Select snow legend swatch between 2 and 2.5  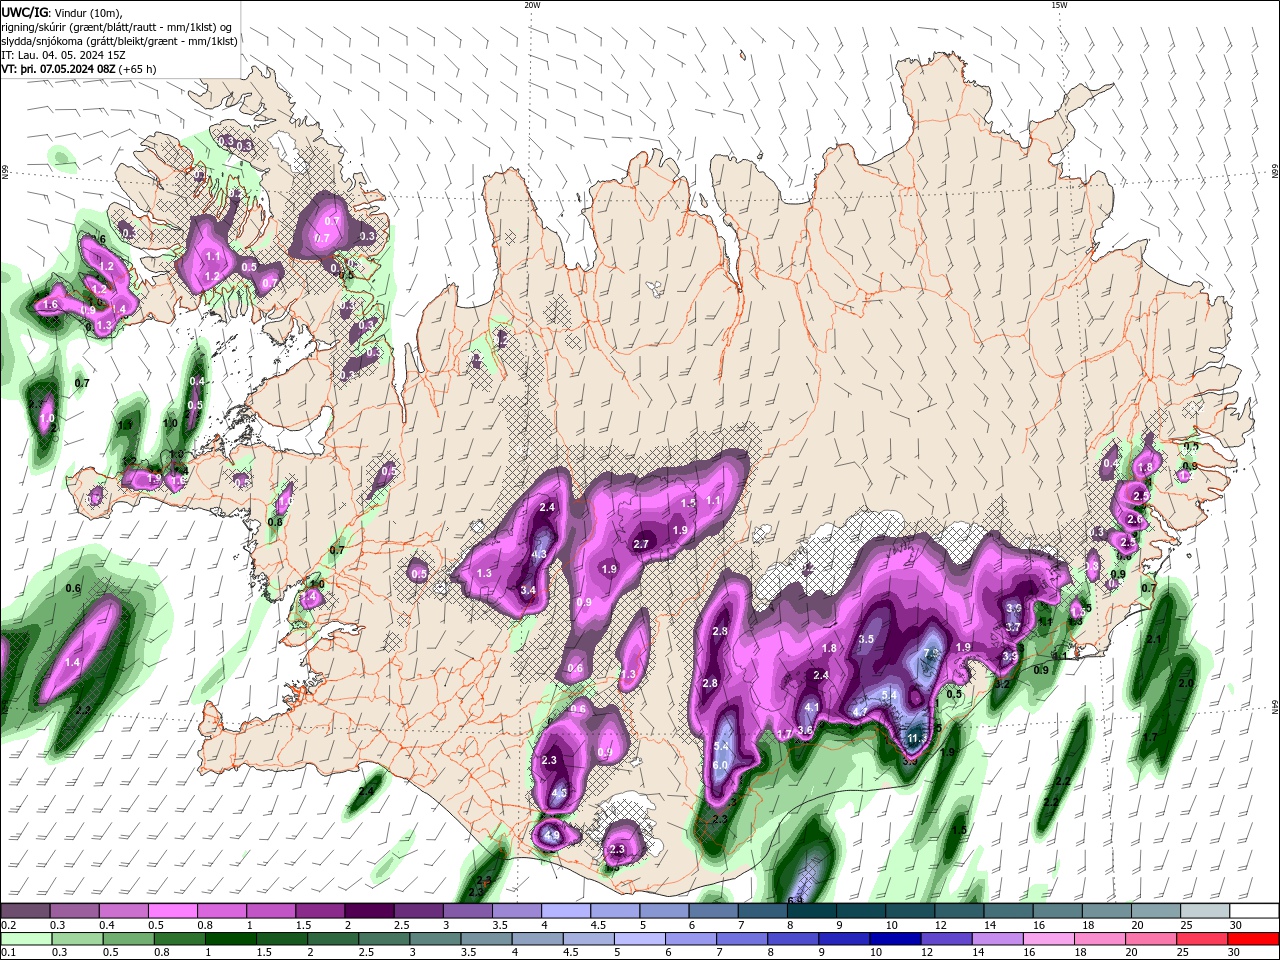pyautogui.click(x=369, y=911)
